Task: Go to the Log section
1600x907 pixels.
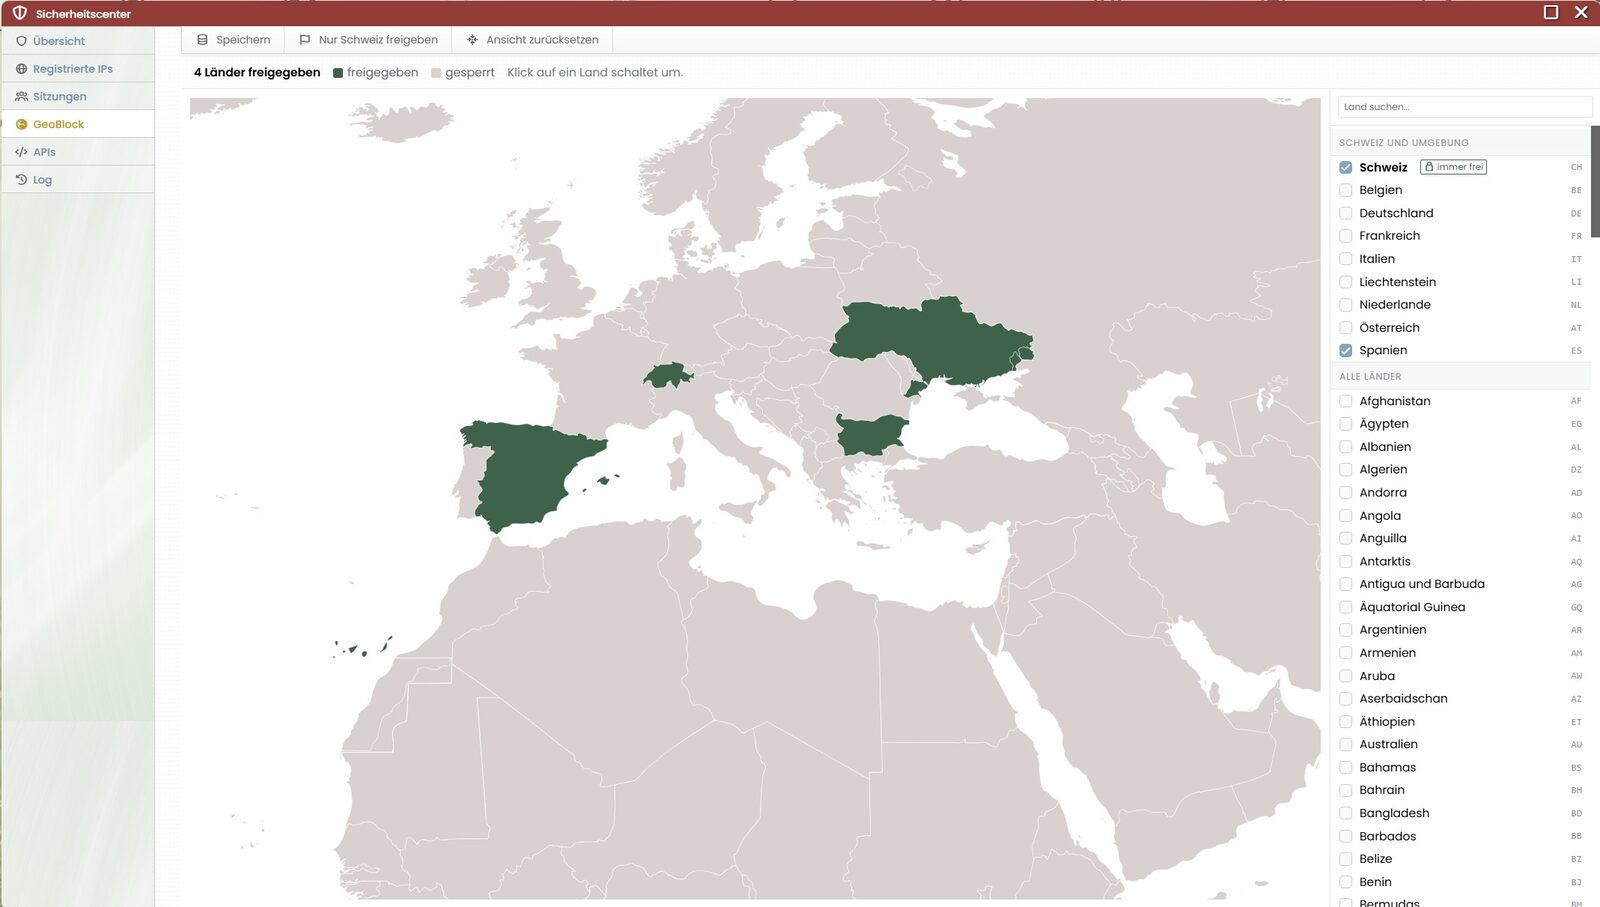Action: [x=78, y=180]
